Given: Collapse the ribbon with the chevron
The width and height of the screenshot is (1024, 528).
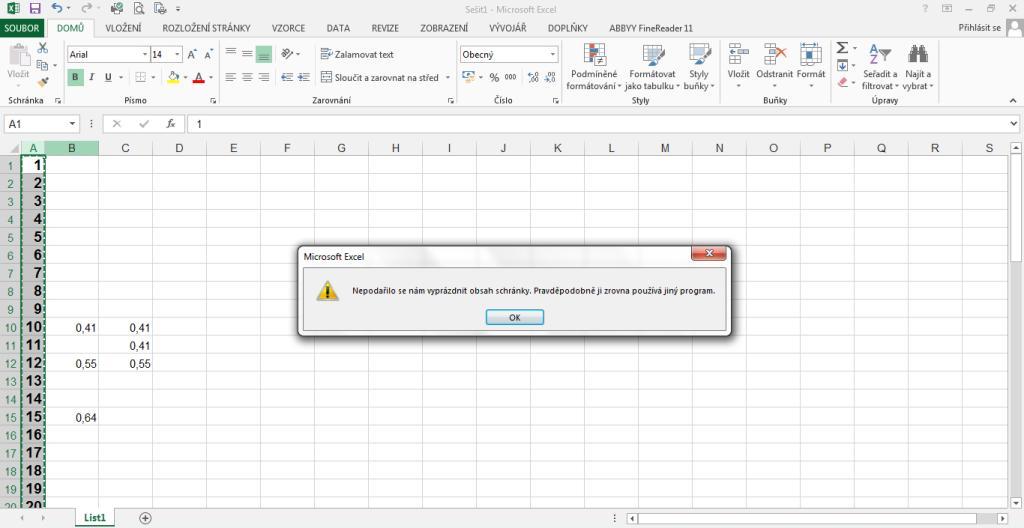Looking at the screenshot, I should tap(1013, 101).
